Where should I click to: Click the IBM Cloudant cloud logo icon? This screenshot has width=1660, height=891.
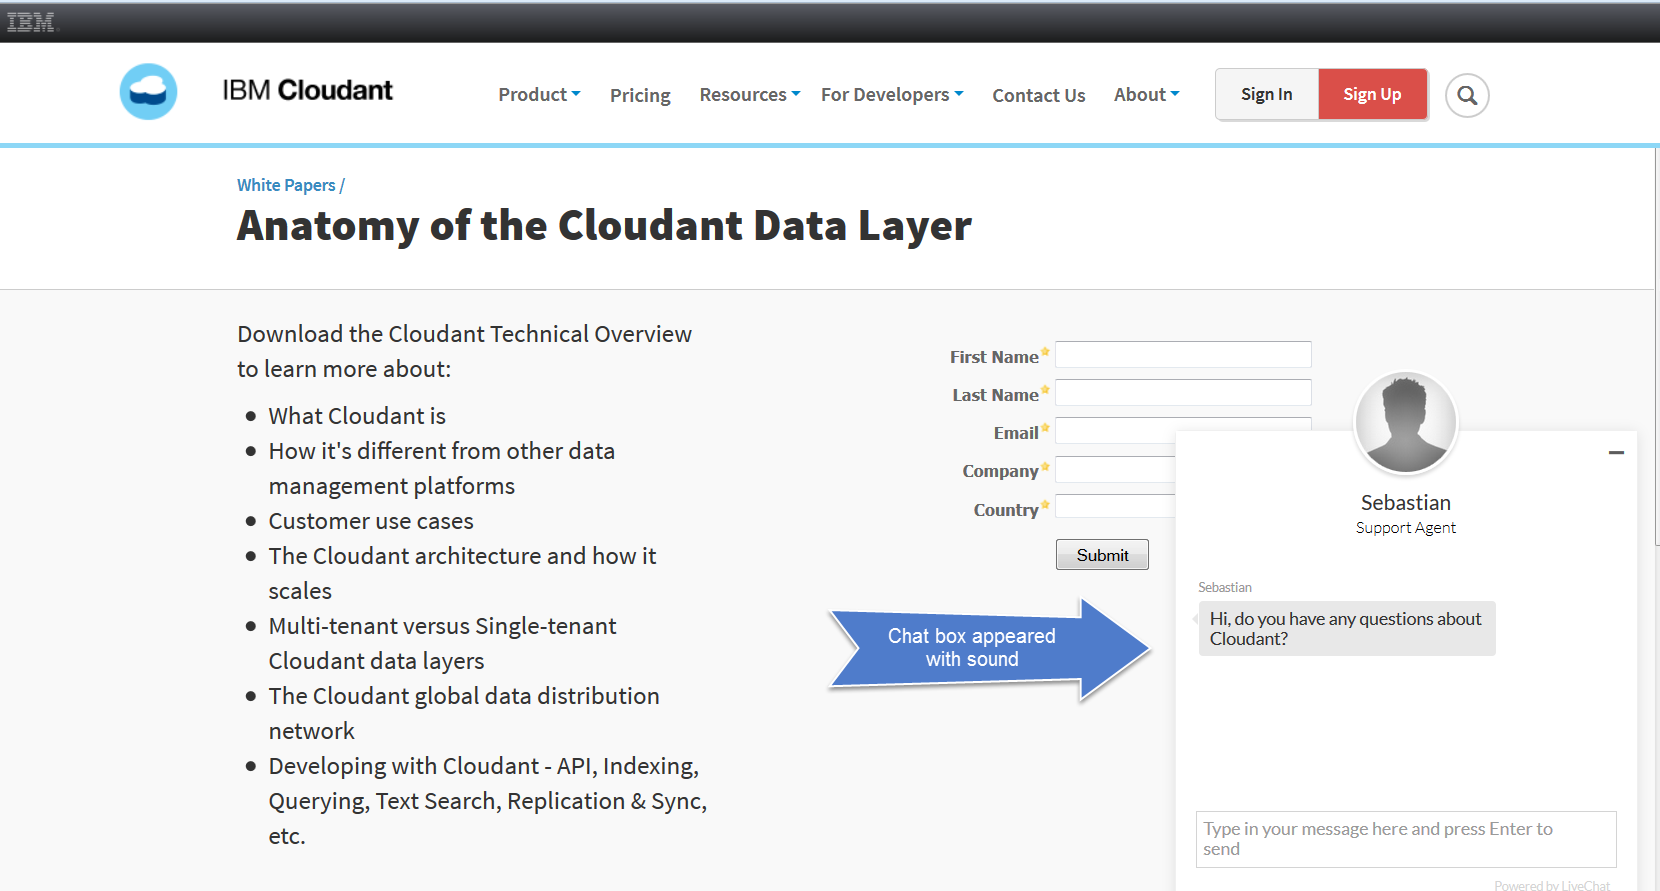(148, 92)
